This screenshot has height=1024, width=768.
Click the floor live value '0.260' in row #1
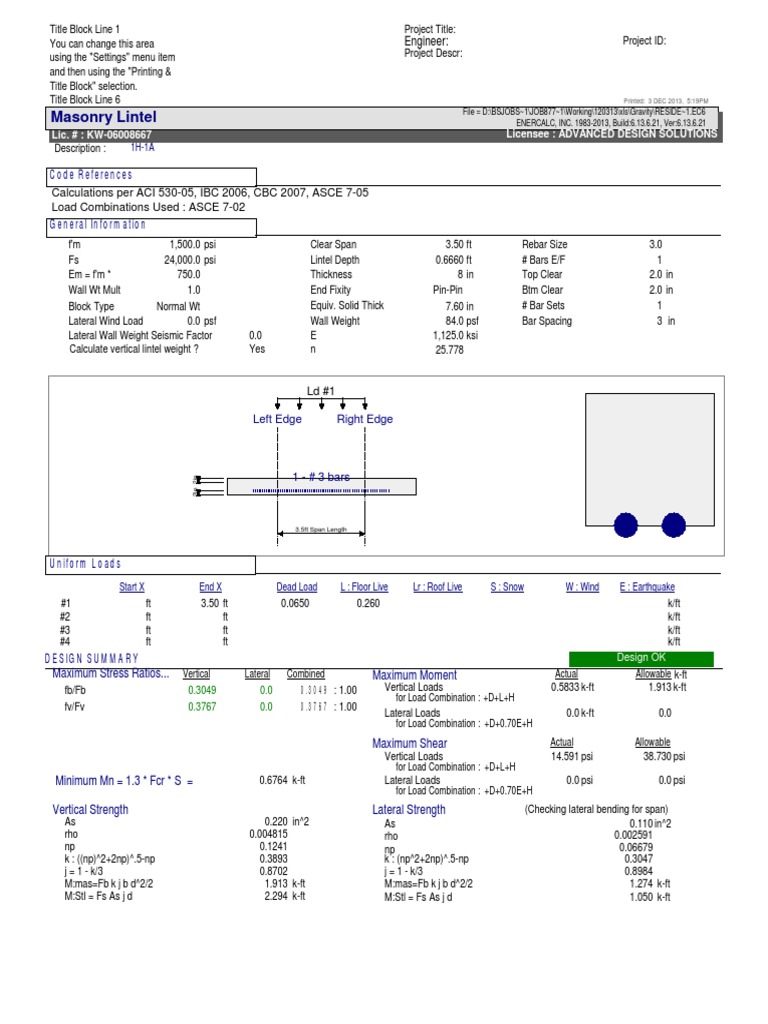point(368,603)
